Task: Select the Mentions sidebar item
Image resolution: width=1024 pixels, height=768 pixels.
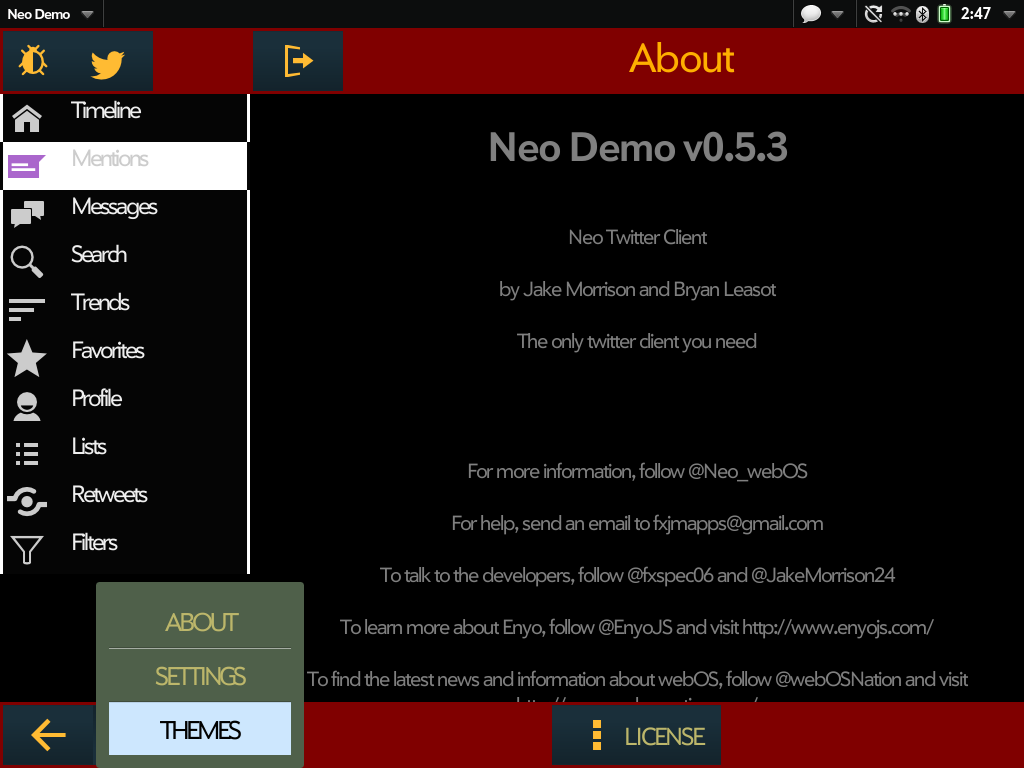Action: pyautogui.click(x=110, y=160)
